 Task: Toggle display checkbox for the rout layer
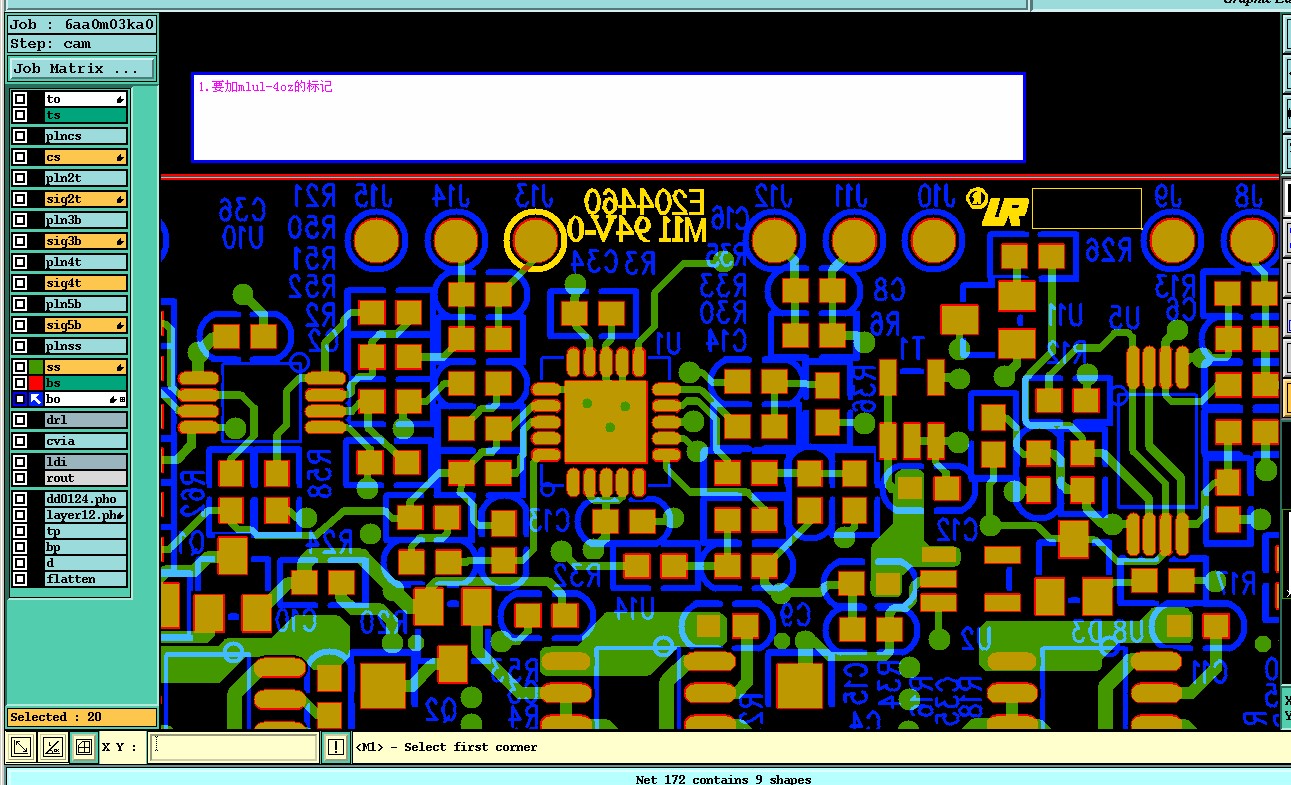[20, 478]
